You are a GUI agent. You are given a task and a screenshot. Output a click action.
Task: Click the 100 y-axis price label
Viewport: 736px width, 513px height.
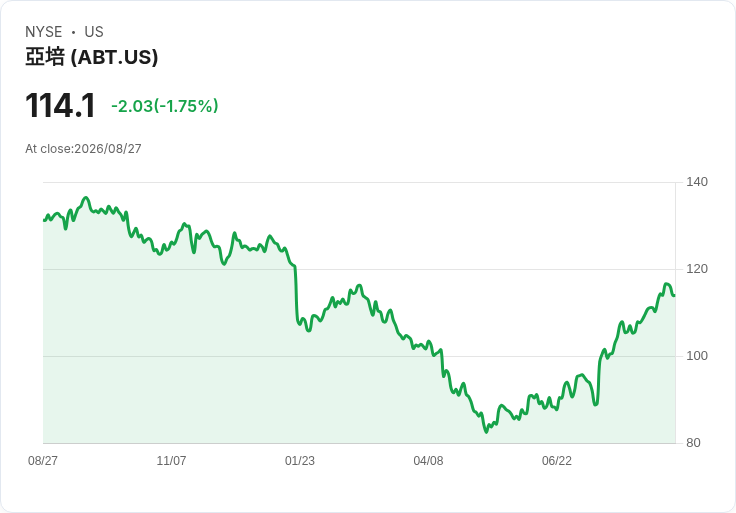(x=697, y=356)
